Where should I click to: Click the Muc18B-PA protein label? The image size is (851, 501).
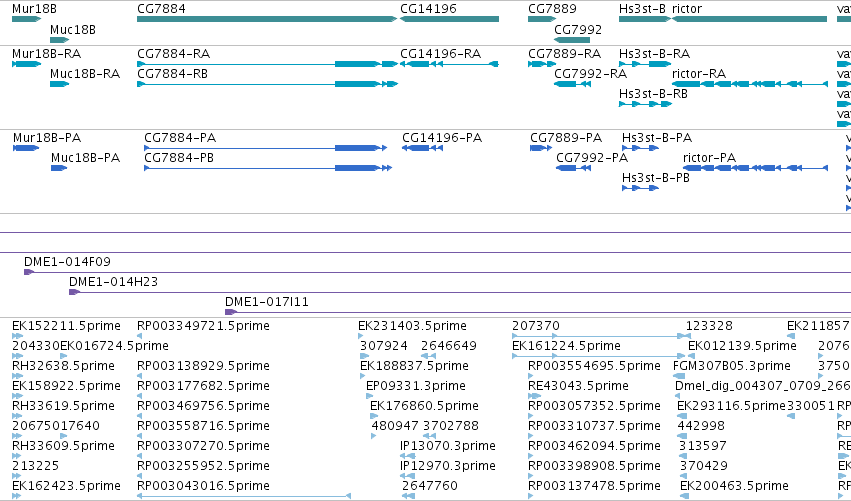click(x=85, y=158)
